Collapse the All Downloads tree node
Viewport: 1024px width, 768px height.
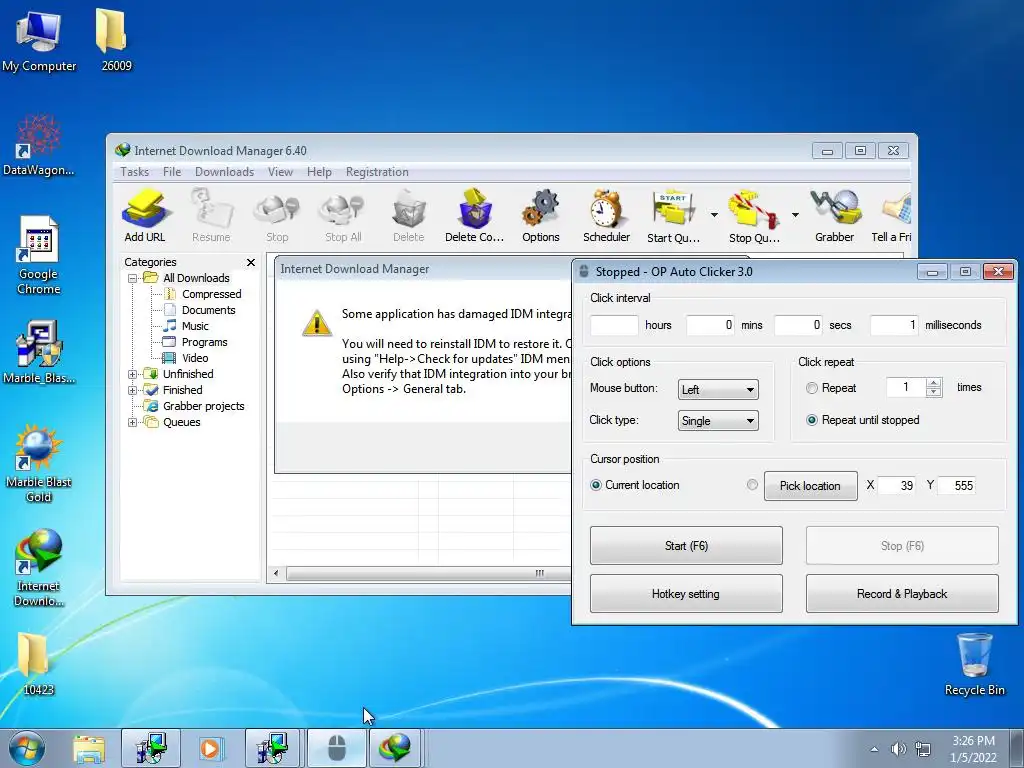point(133,278)
